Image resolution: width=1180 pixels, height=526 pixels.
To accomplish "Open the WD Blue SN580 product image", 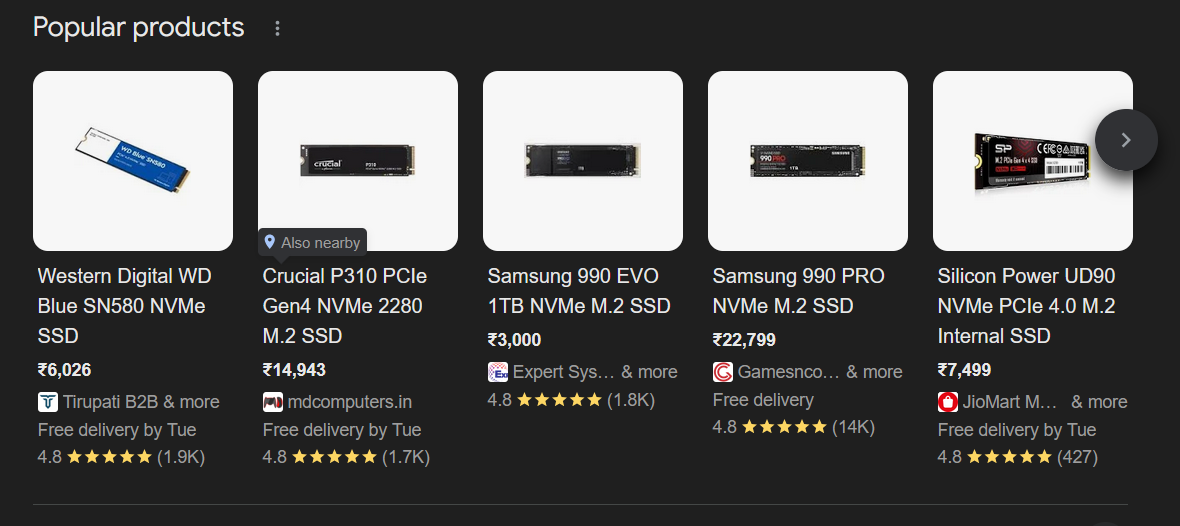I will click(x=133, y=160).
